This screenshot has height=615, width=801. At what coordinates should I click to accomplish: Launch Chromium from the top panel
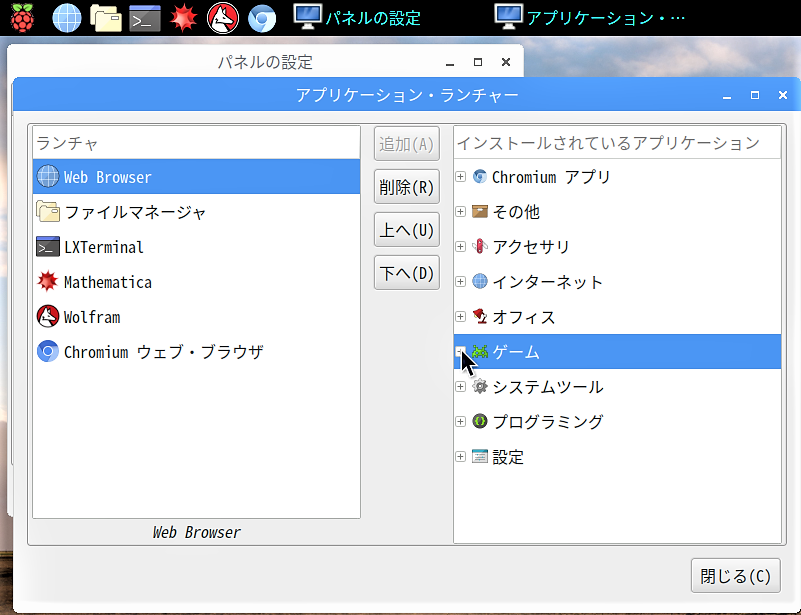pos(262,18)
